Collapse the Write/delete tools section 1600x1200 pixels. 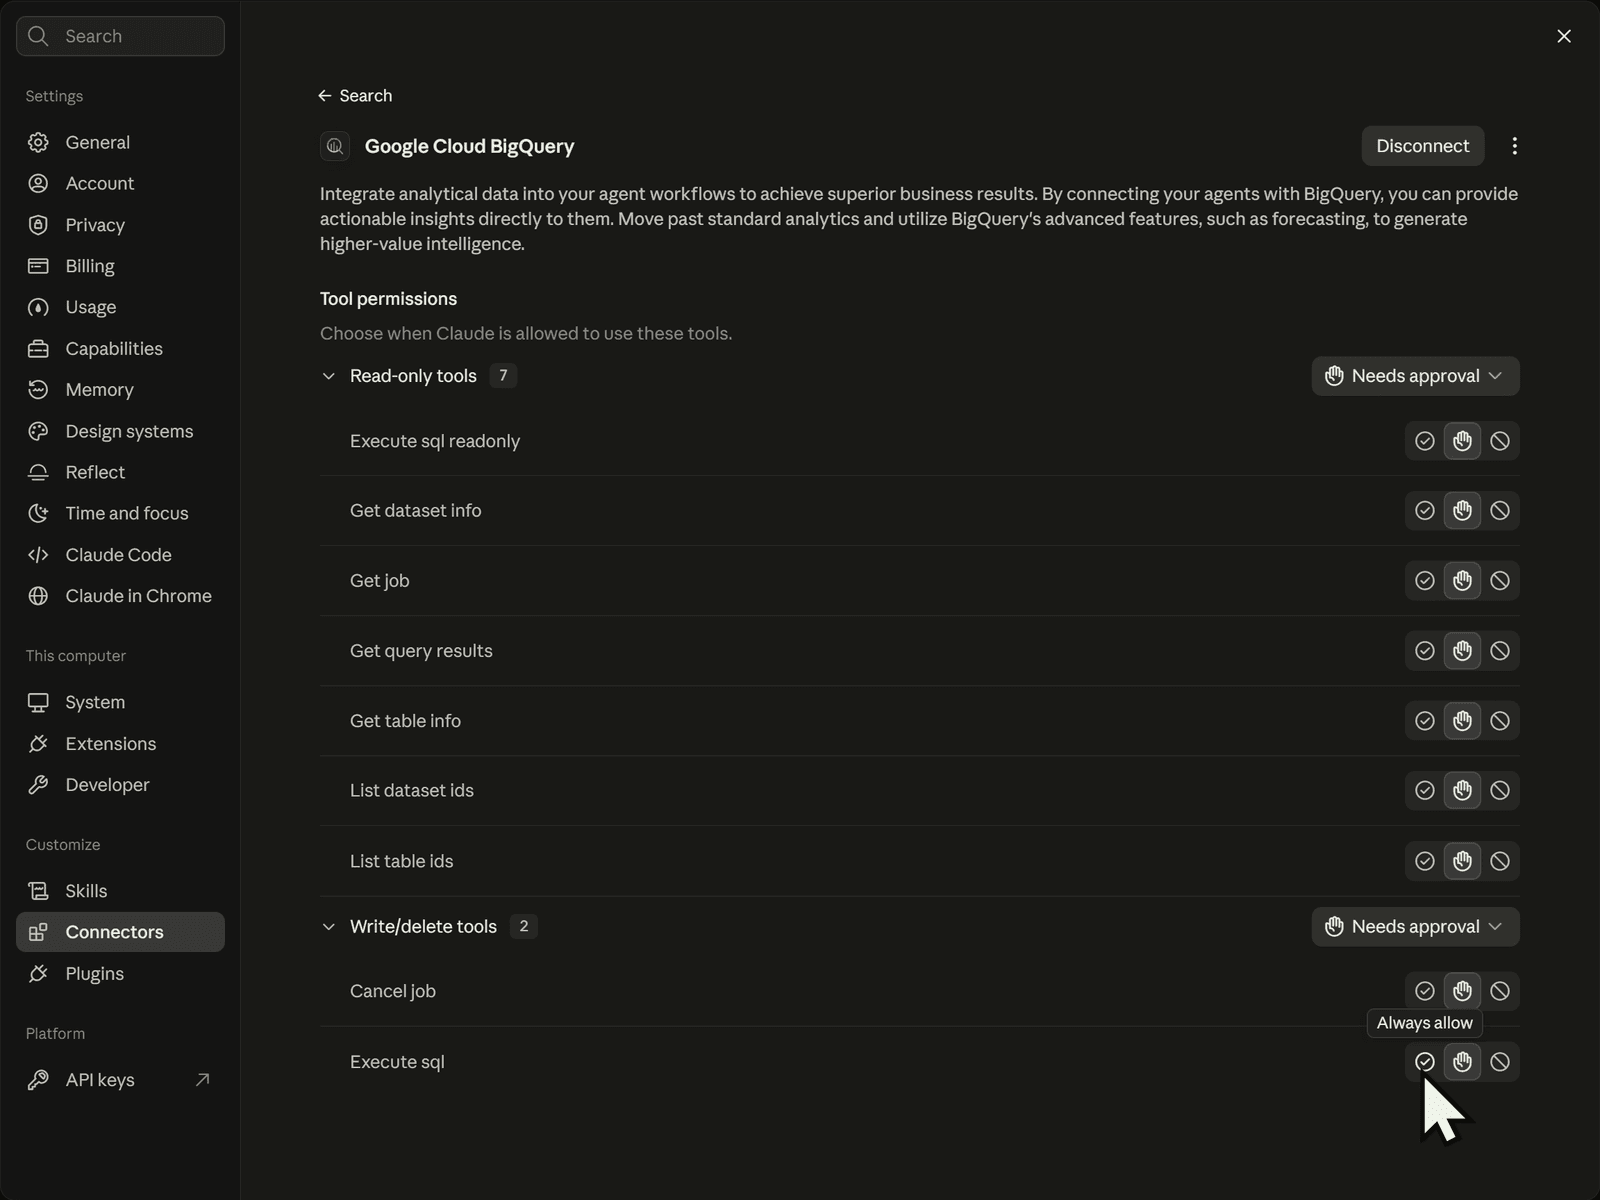pos(328,927)
